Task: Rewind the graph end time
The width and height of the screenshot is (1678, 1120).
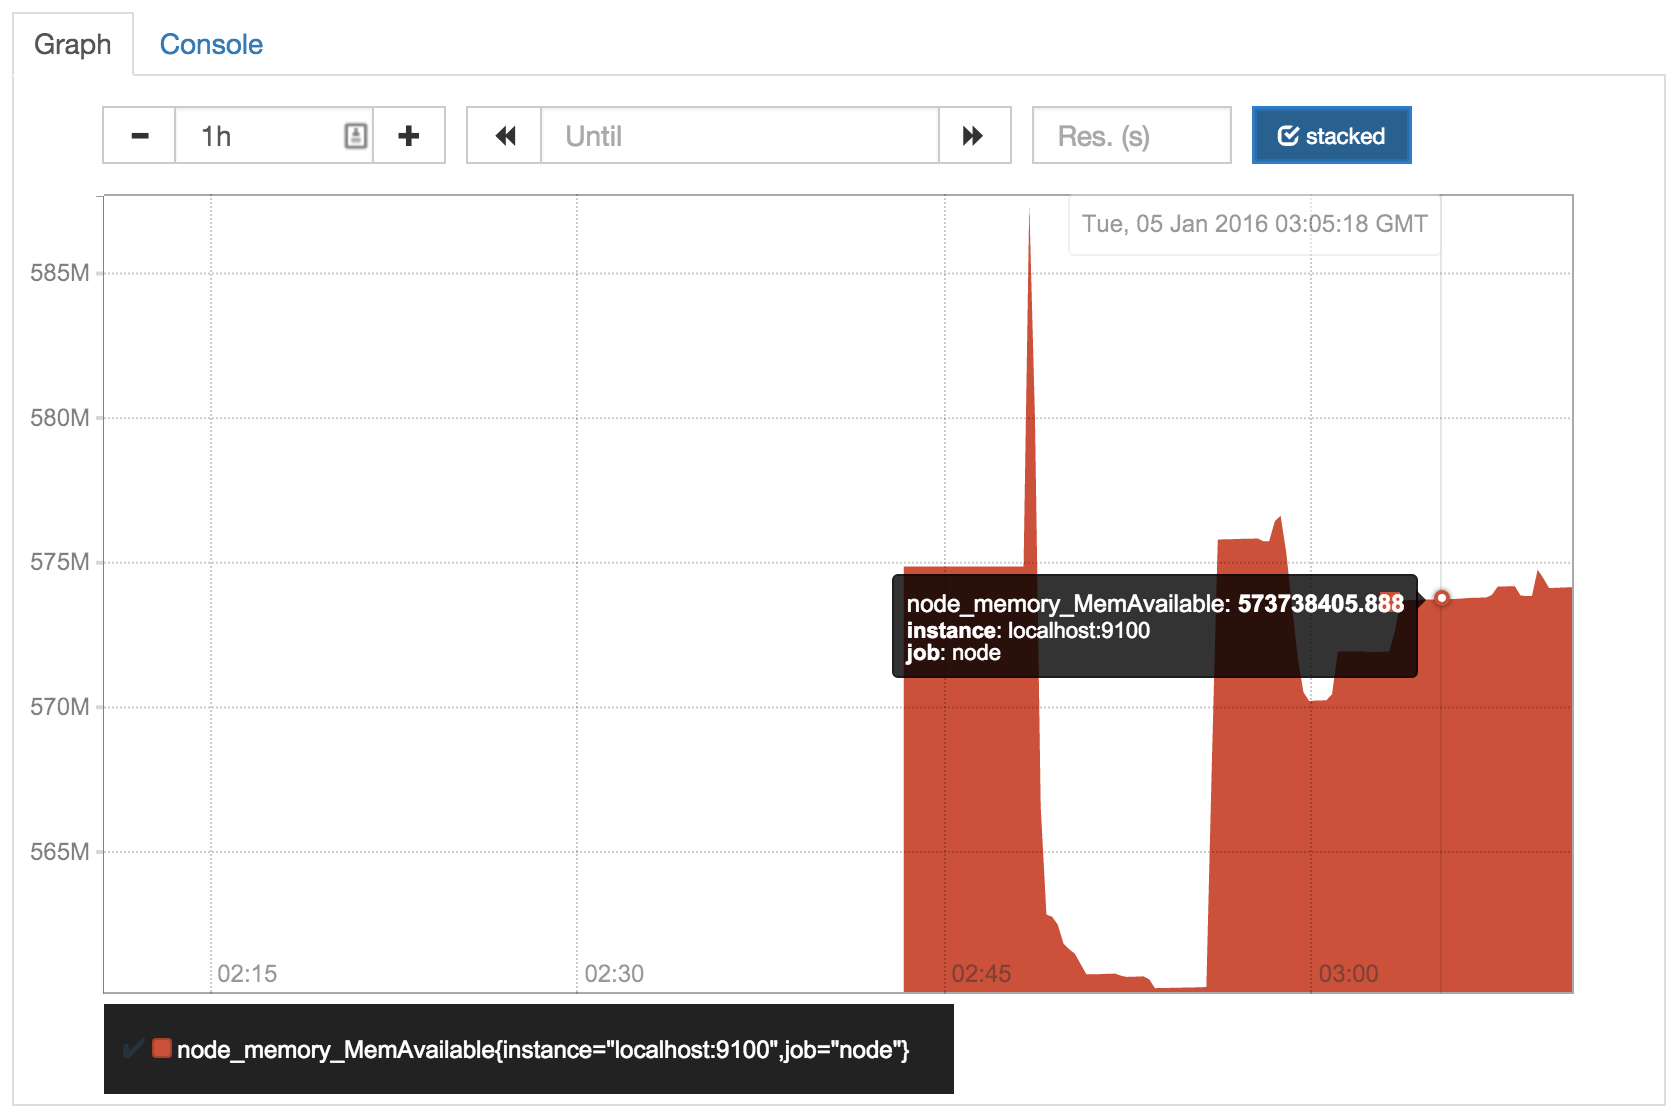Action: 505,136
